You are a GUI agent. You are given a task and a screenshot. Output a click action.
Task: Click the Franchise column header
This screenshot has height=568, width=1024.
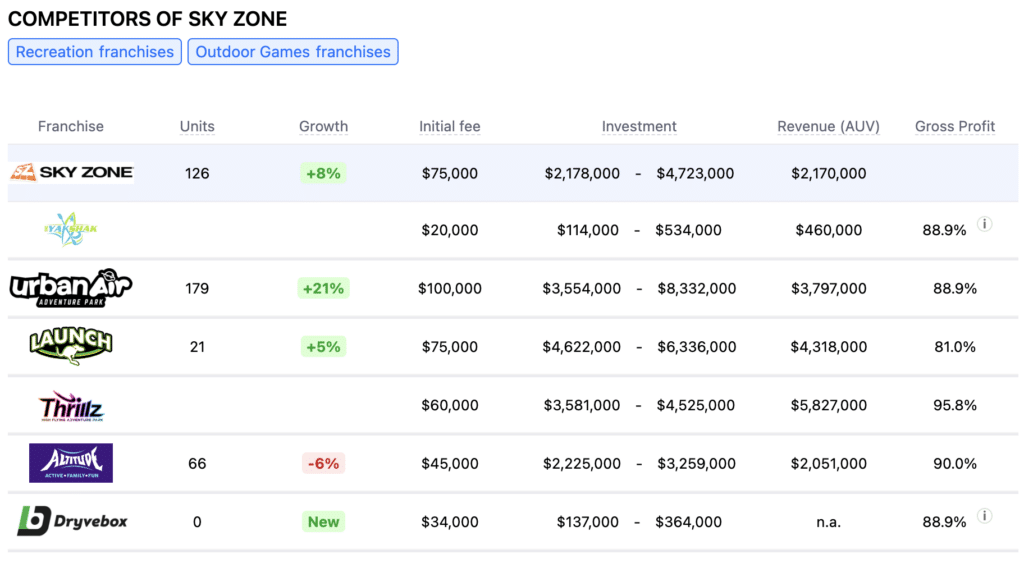[71, 126]
